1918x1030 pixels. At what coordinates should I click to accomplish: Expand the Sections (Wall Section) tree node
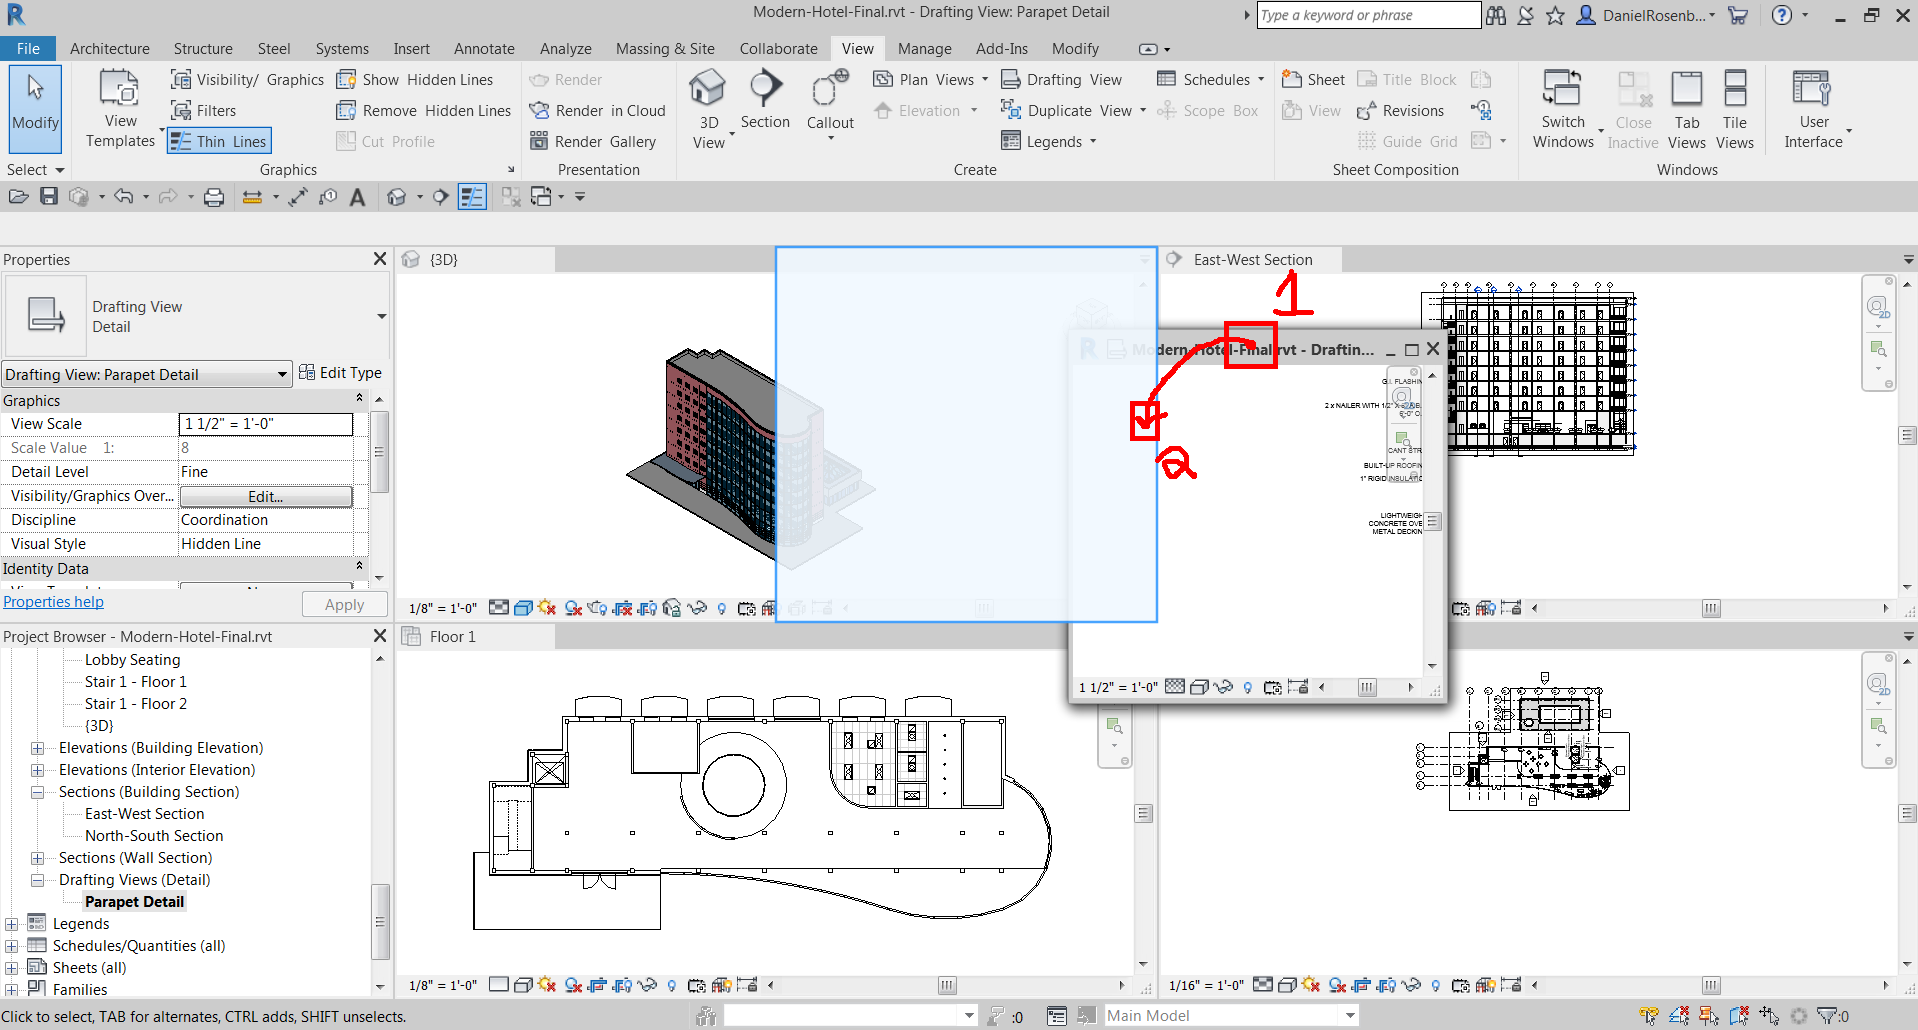38,857
